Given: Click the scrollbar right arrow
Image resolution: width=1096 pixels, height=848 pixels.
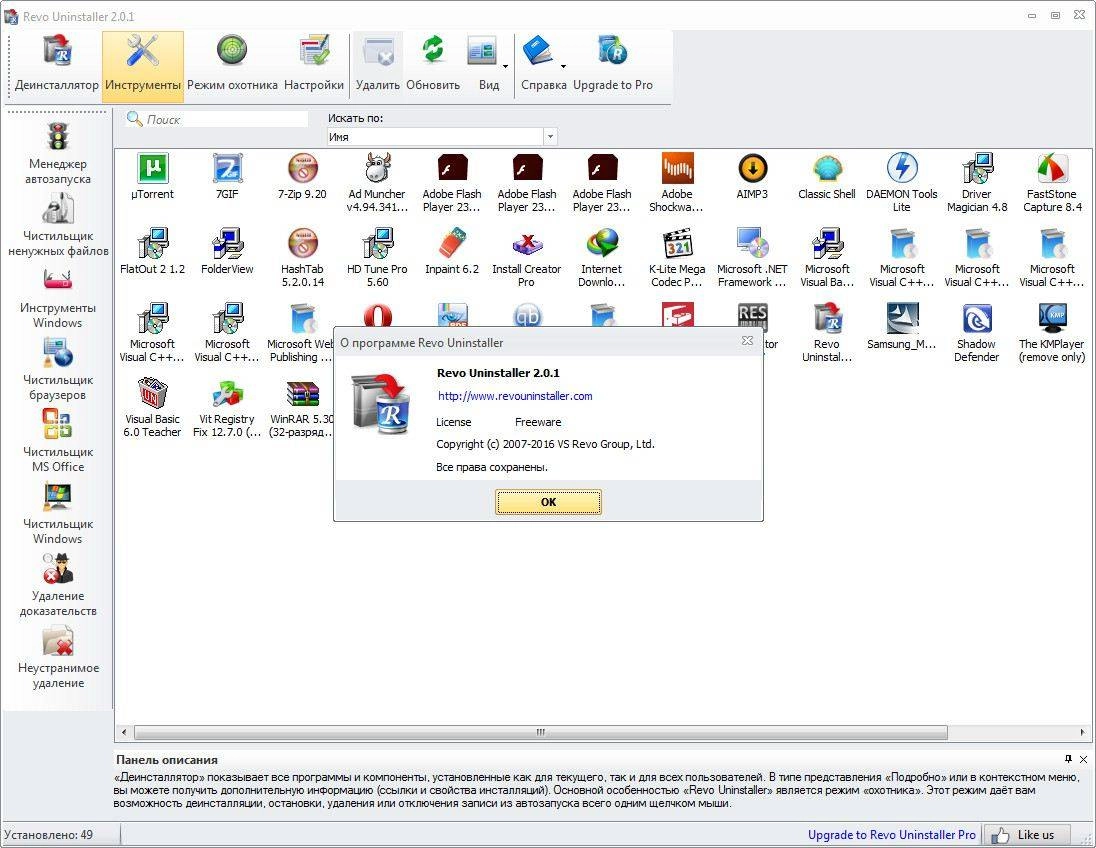Looking at the screenshot, I should point(1082,732).
